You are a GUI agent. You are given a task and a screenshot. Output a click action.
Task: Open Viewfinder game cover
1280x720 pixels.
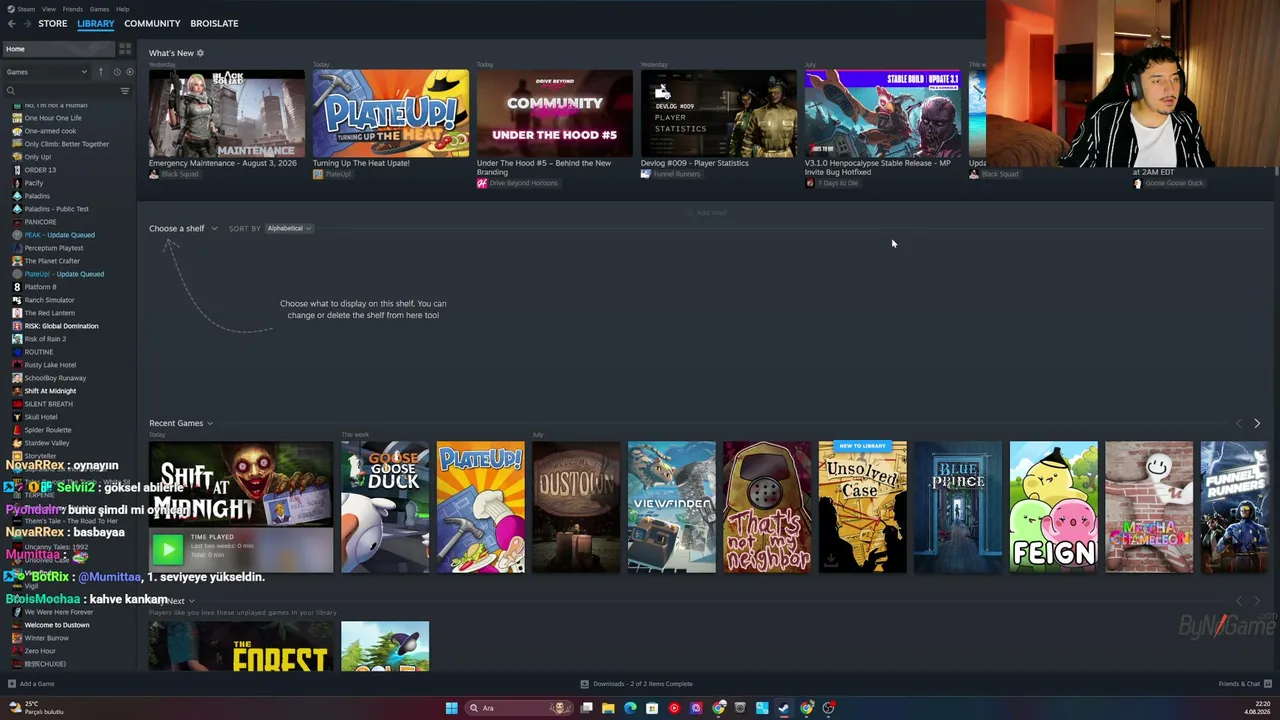coord(672,507)
